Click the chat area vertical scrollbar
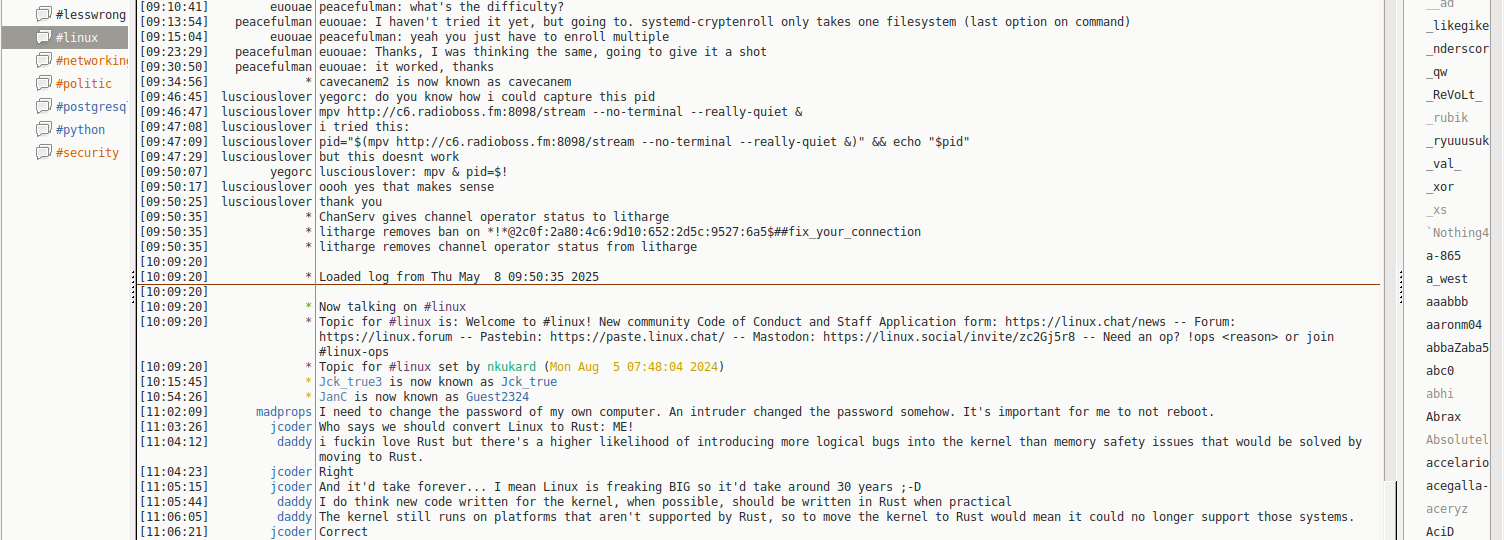This screenshot has height=540, width=1504. tap(1389, 240)
